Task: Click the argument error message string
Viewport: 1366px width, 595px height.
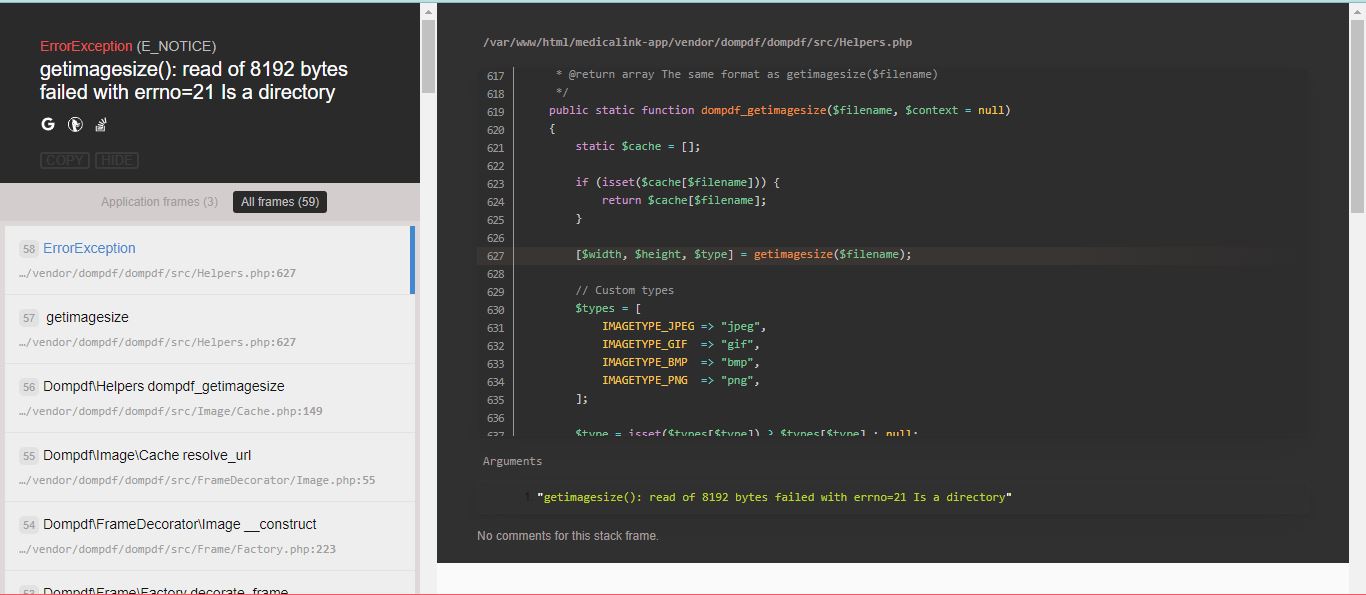Action: (x=774, y=498)
